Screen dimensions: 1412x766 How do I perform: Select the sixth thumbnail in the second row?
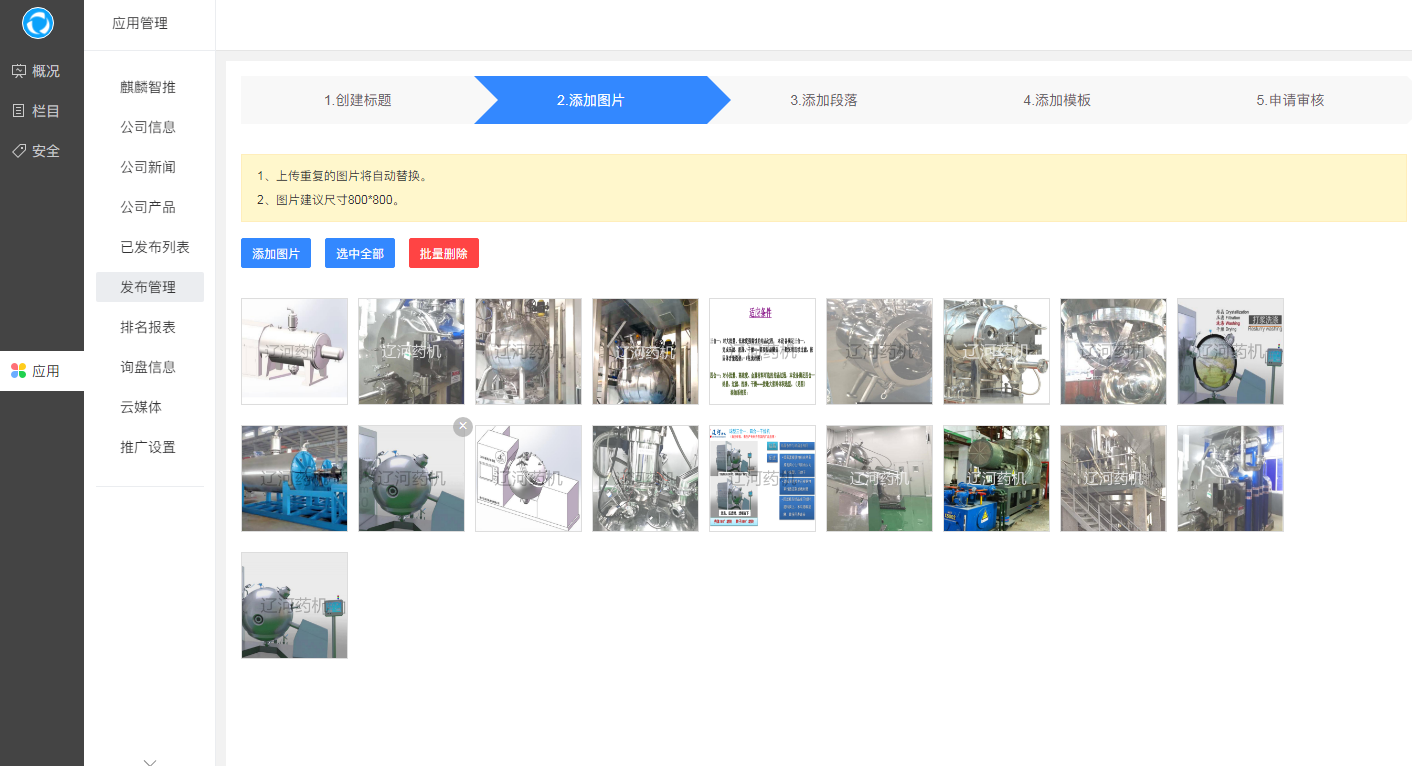tap(879, 478)
